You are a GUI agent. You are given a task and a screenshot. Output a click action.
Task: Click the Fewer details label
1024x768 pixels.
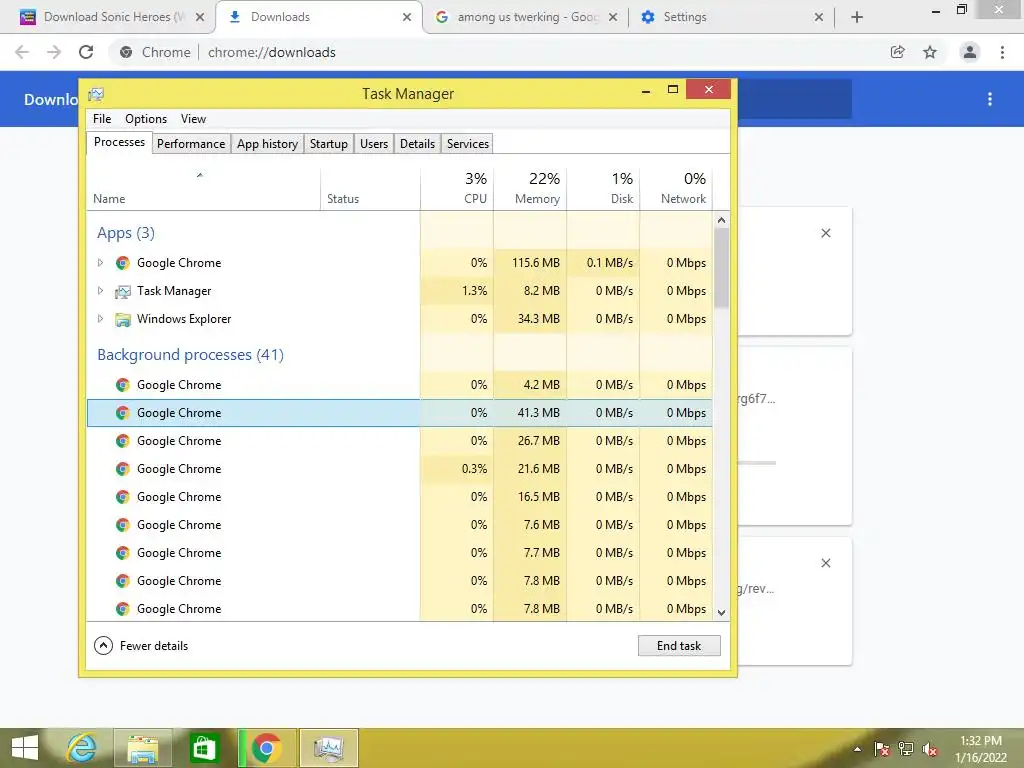(x=154, y=646)
